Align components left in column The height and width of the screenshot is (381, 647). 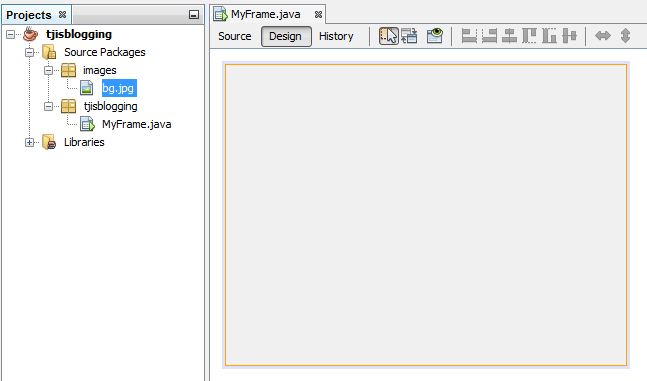pos(469,36)
